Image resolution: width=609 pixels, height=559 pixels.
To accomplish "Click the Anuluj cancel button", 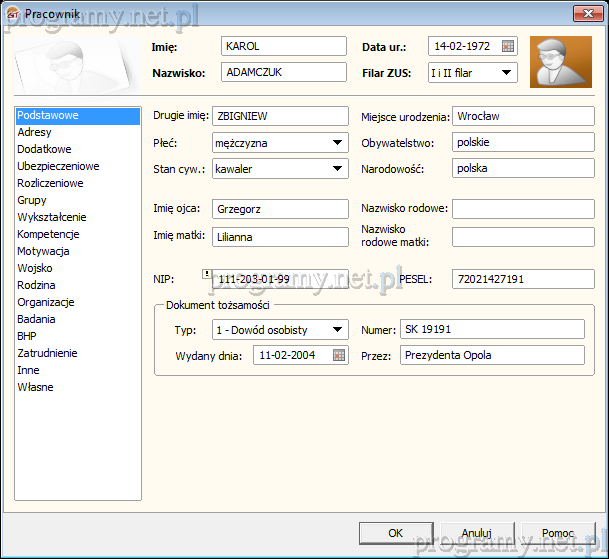I will (476, 533).
